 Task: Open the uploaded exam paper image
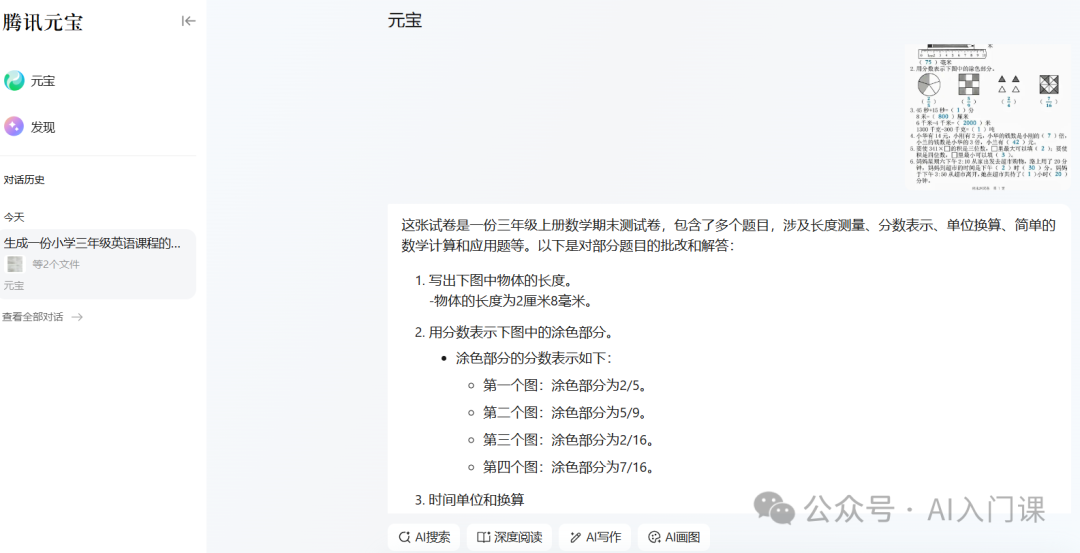point(988,117)
